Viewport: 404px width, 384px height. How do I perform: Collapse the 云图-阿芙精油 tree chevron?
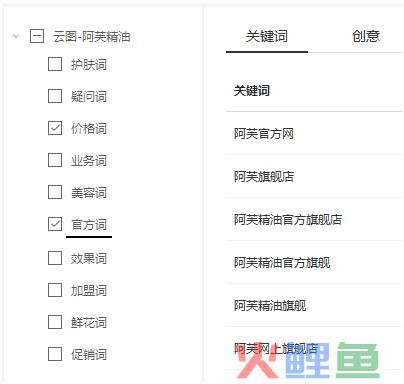(x=16, y=36)
